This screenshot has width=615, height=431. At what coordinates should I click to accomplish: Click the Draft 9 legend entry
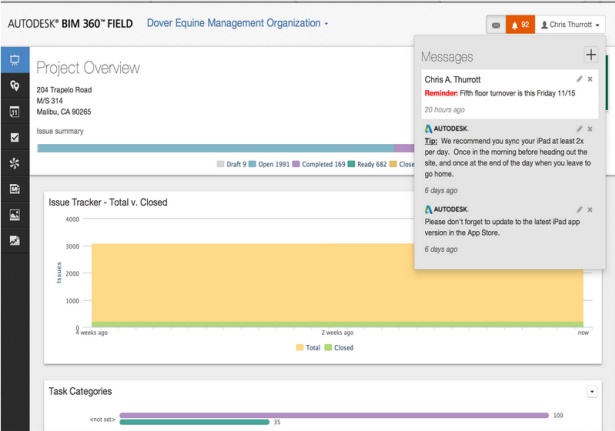click(x=231, y=164)
